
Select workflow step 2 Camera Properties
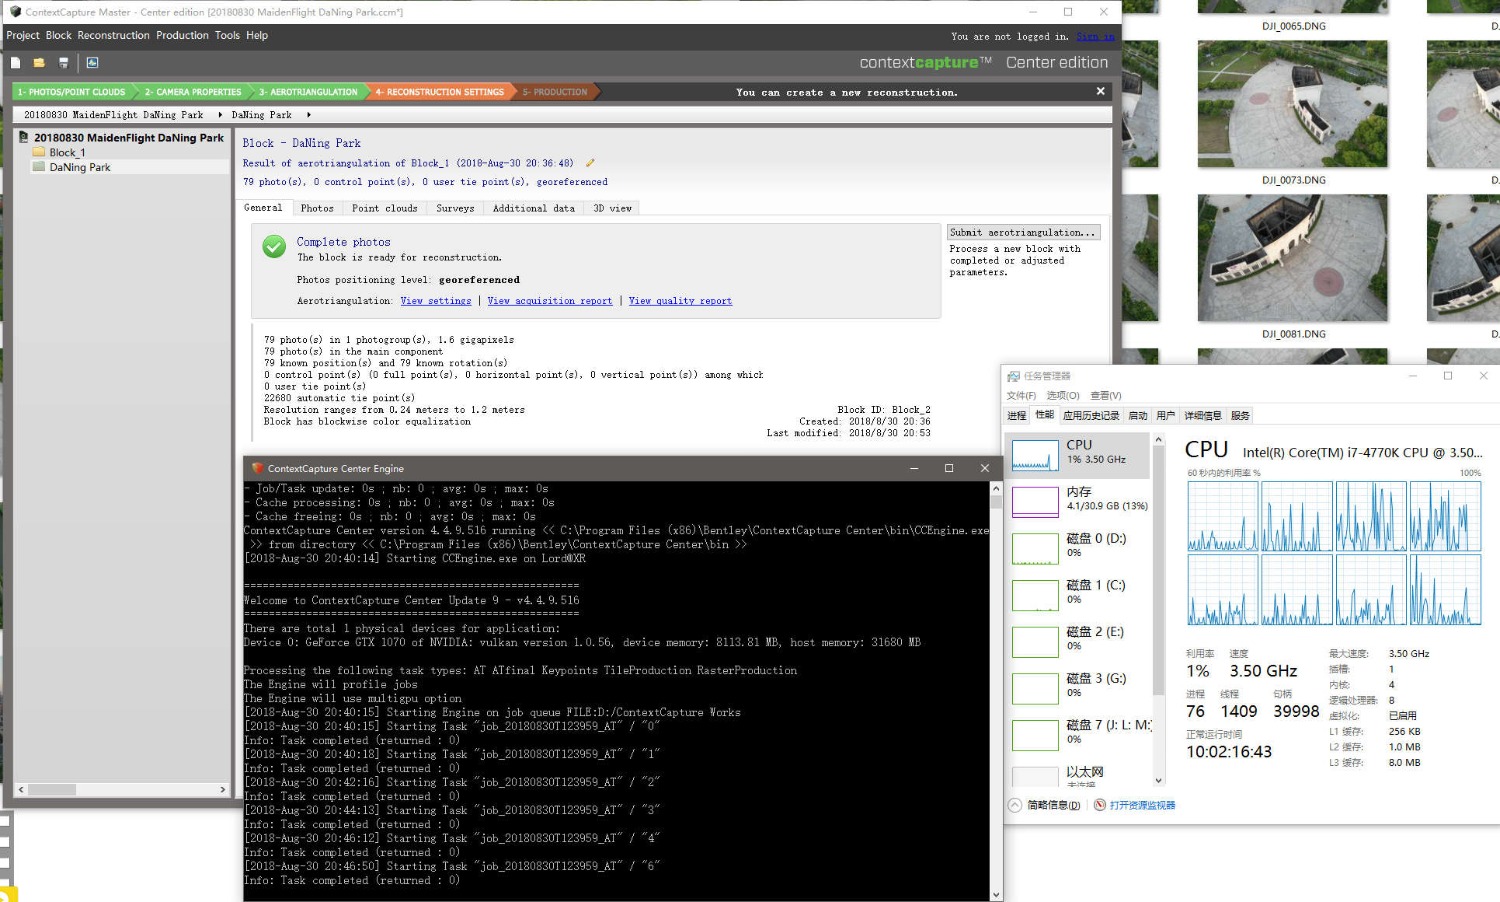coord(193,92)
